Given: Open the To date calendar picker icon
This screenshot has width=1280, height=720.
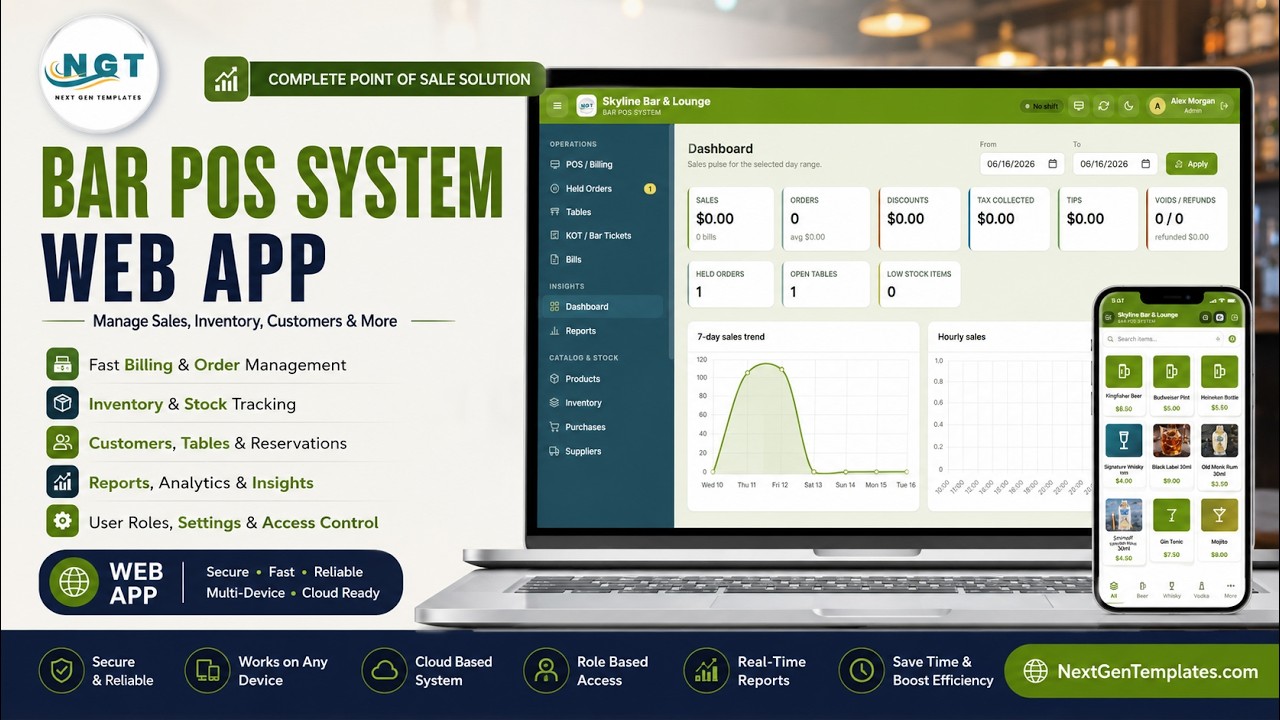Looking at the screenshot, I should pos(1145,164).
